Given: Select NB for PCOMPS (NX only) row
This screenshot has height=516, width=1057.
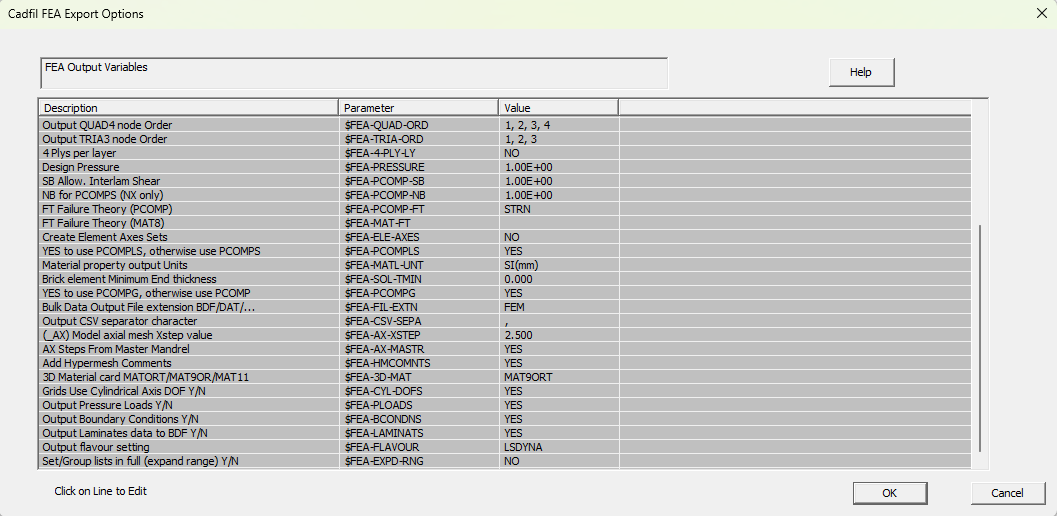Looking at the screenshot, I should pos(505,195).
